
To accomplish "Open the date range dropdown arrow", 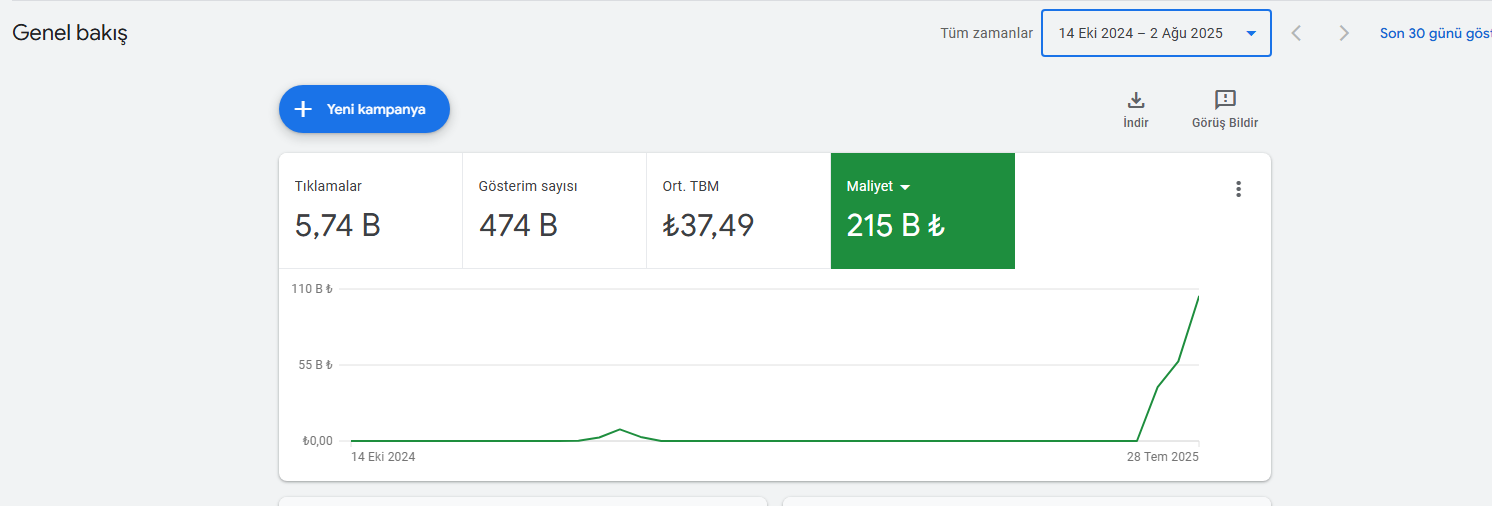I will point(1251,33).
